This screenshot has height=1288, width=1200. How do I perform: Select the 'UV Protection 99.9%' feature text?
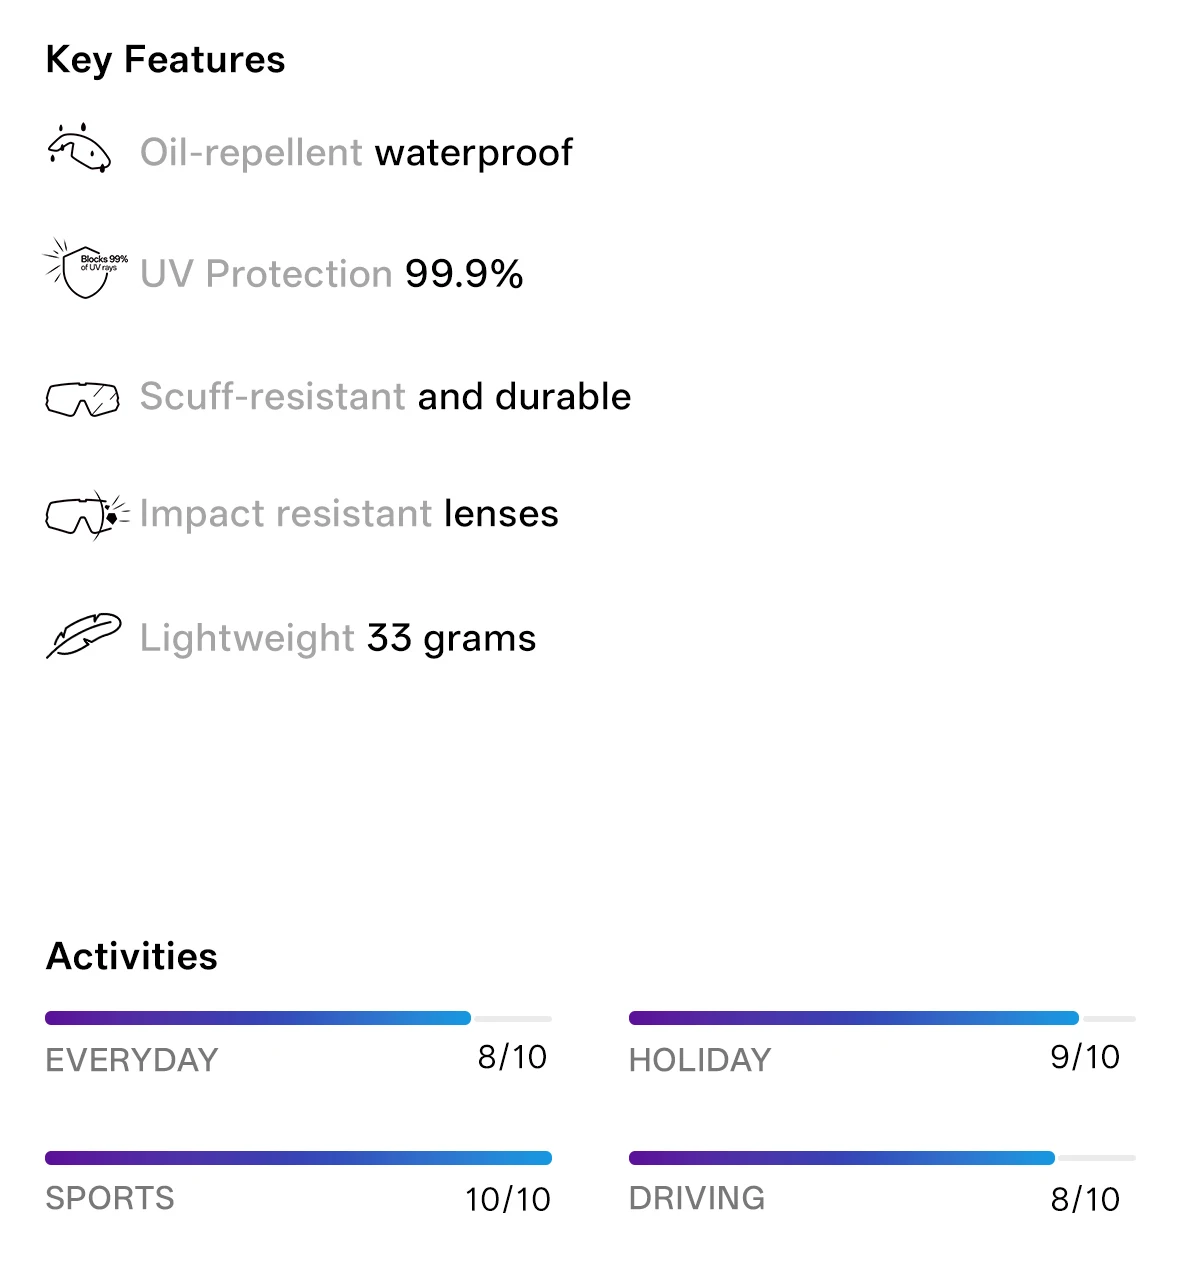pos(332,274)
